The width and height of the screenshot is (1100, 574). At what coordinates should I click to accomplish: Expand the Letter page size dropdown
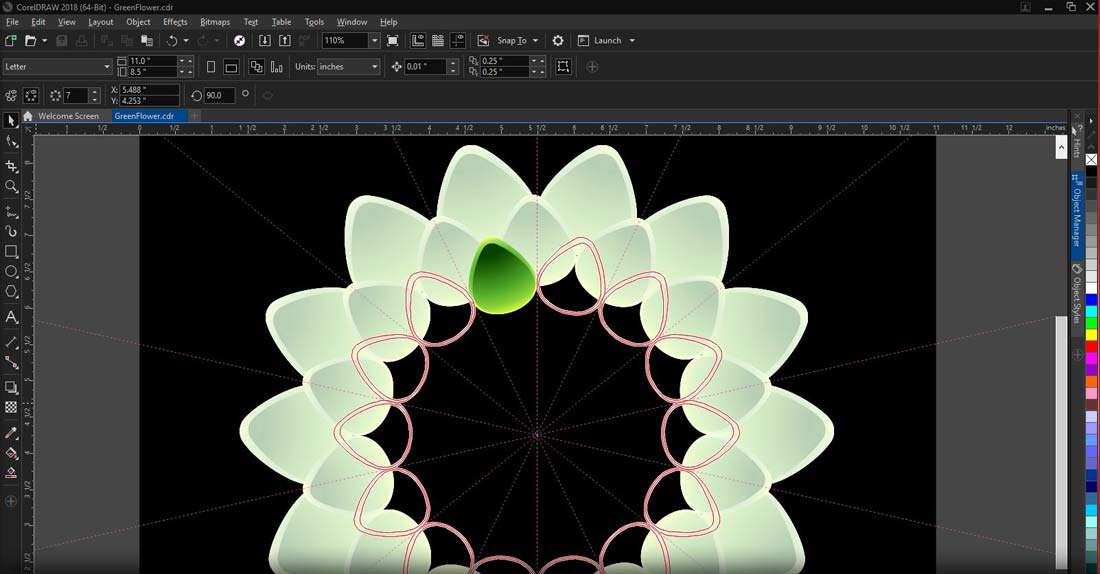tap(107, 67)
